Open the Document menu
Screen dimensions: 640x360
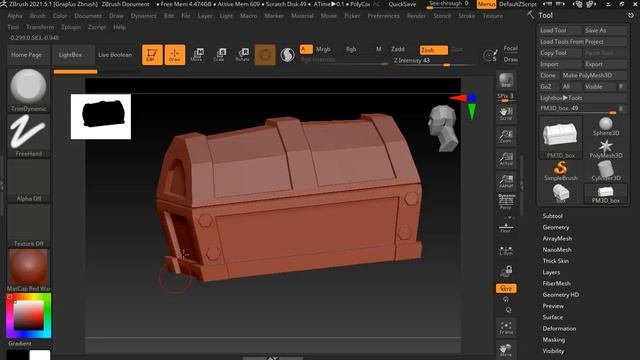(x=88, y=16)
